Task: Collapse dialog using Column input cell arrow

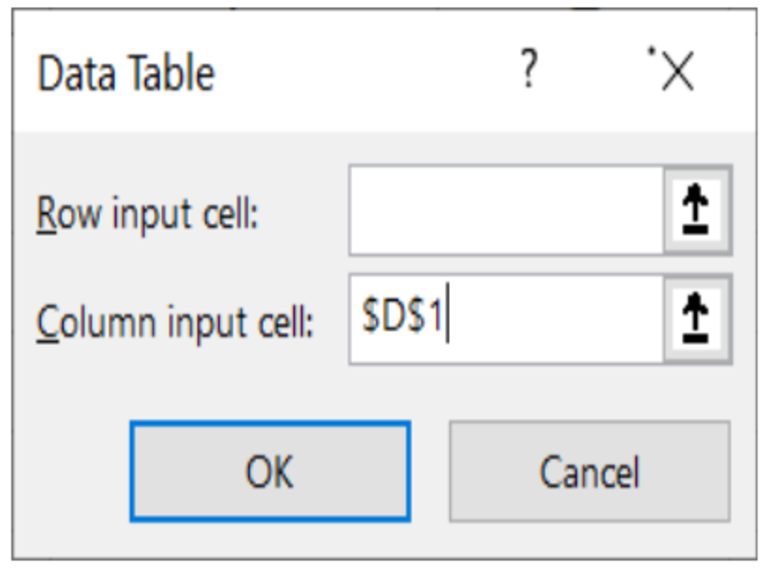Action: pos(699,320)
